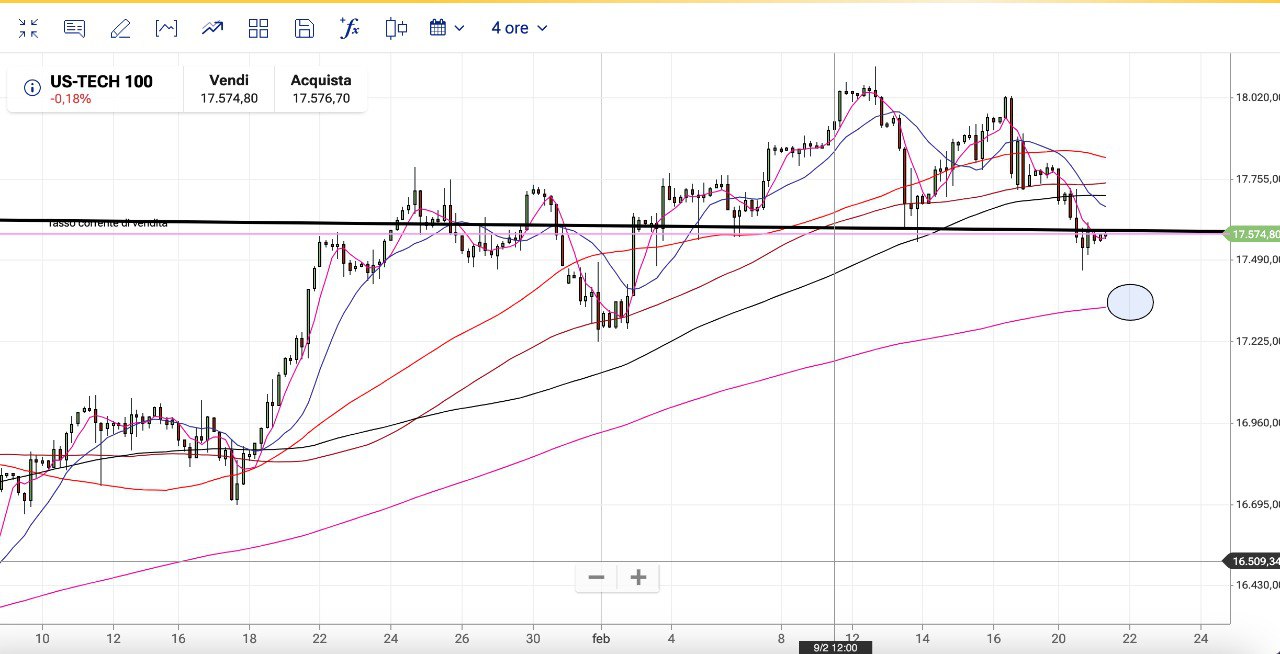Click the Vendi sell price button
Screen dimensions: 1280x654
pyautogui.click(x=229, y=89)
